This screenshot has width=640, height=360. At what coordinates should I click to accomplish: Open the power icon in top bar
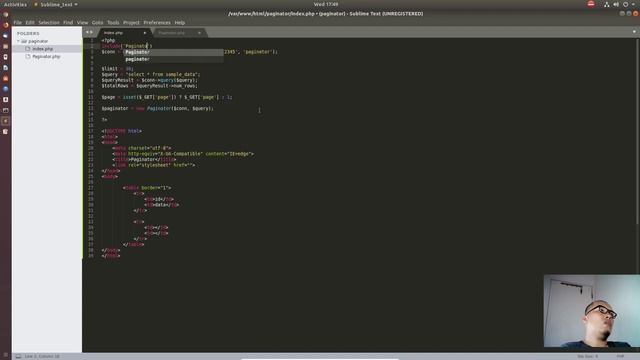(x=625, y=4)
